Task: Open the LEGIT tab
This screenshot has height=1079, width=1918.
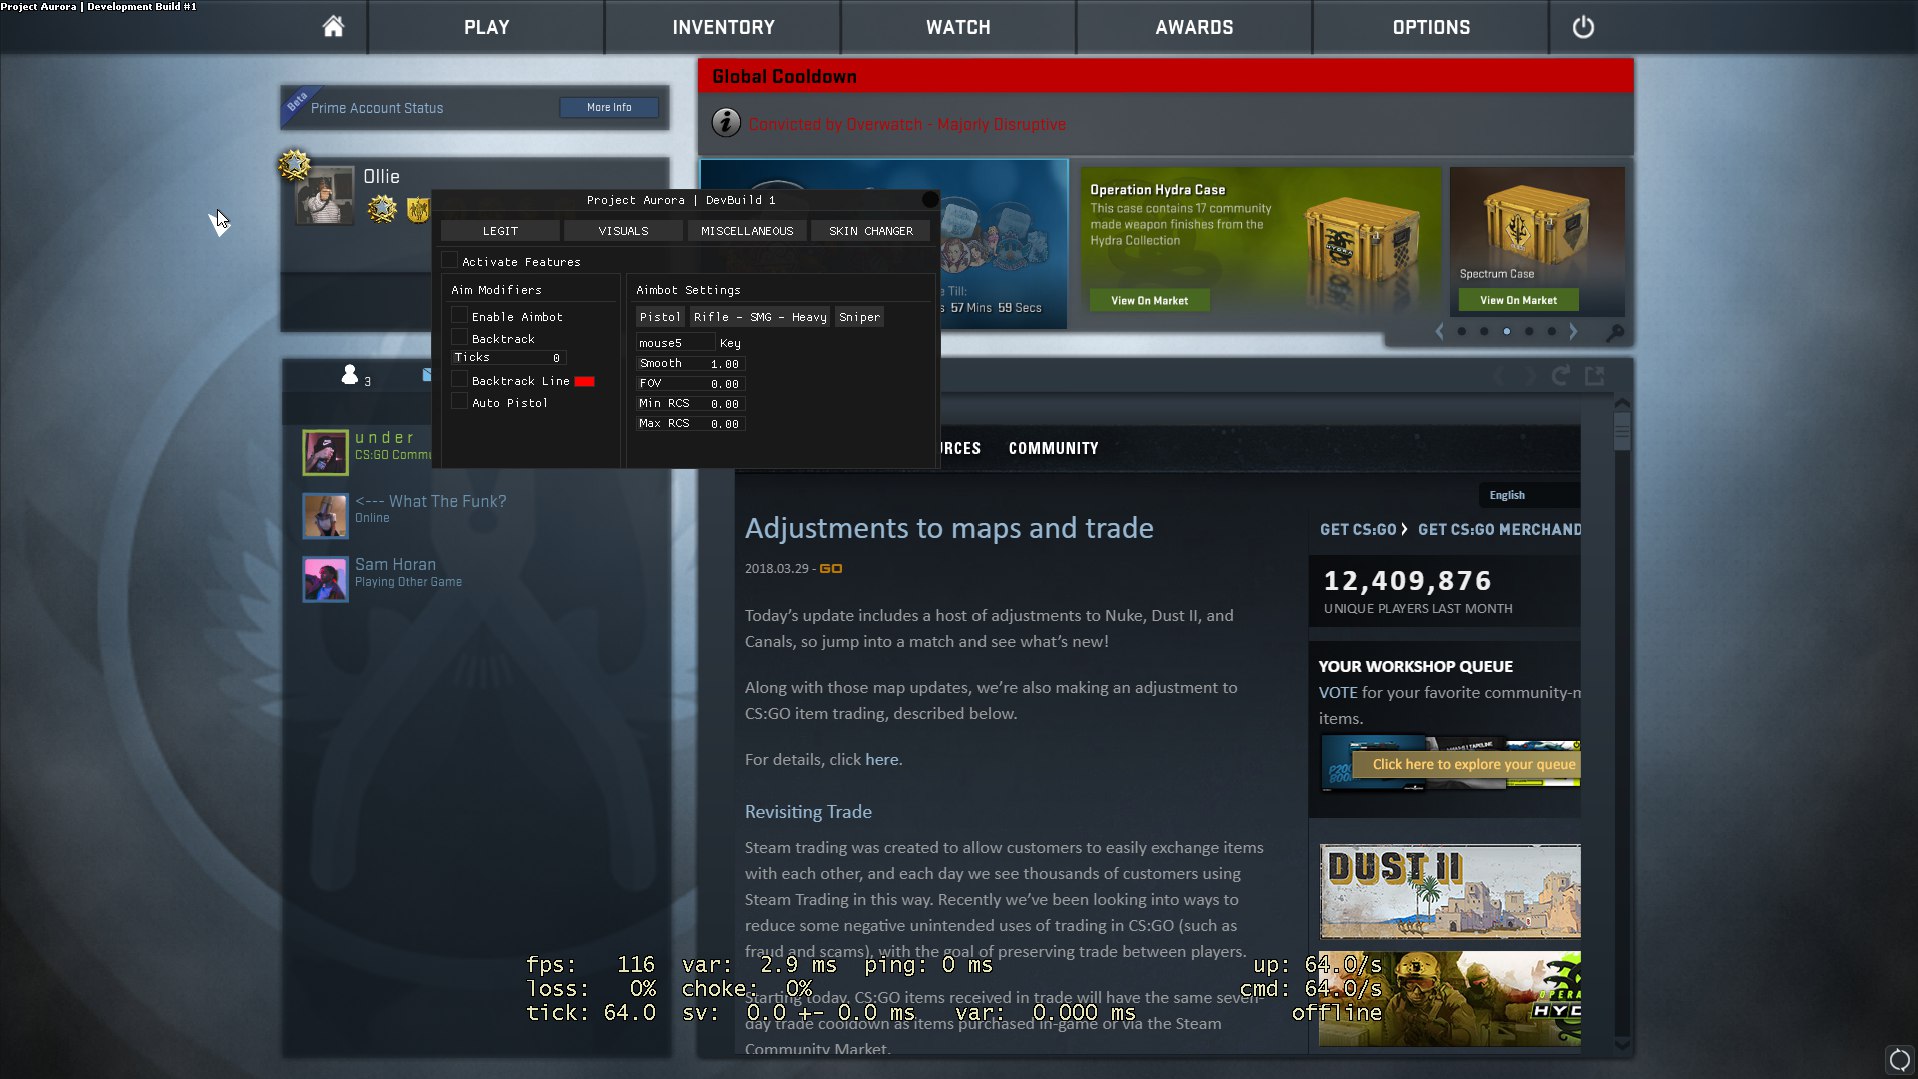Action: [500, 231]
